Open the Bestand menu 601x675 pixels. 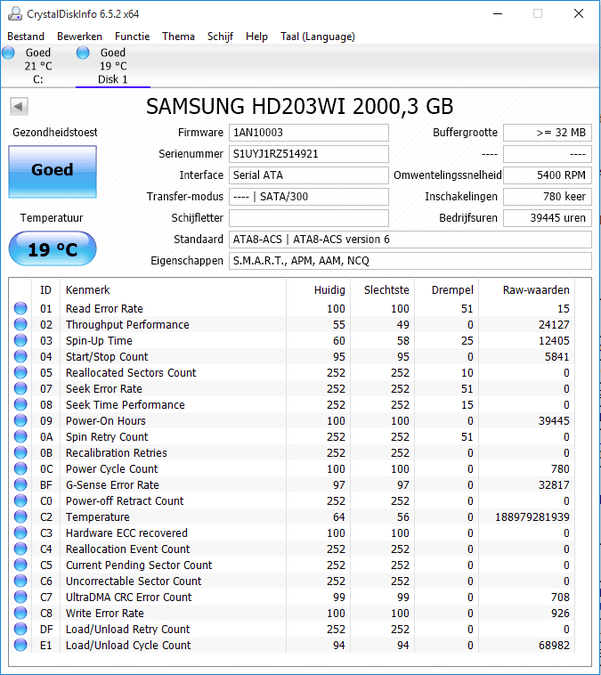26,37
